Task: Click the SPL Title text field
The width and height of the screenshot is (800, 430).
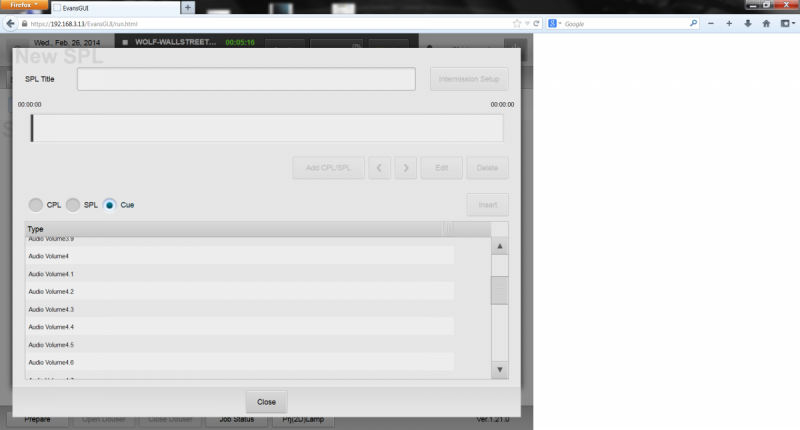Action: click(x=246, y=79)
